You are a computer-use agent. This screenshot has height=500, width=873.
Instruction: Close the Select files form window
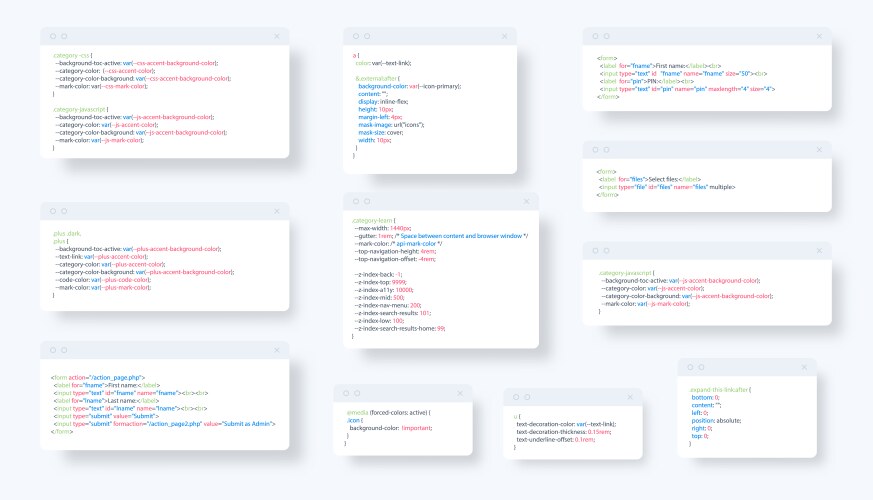tap(819, 148)
